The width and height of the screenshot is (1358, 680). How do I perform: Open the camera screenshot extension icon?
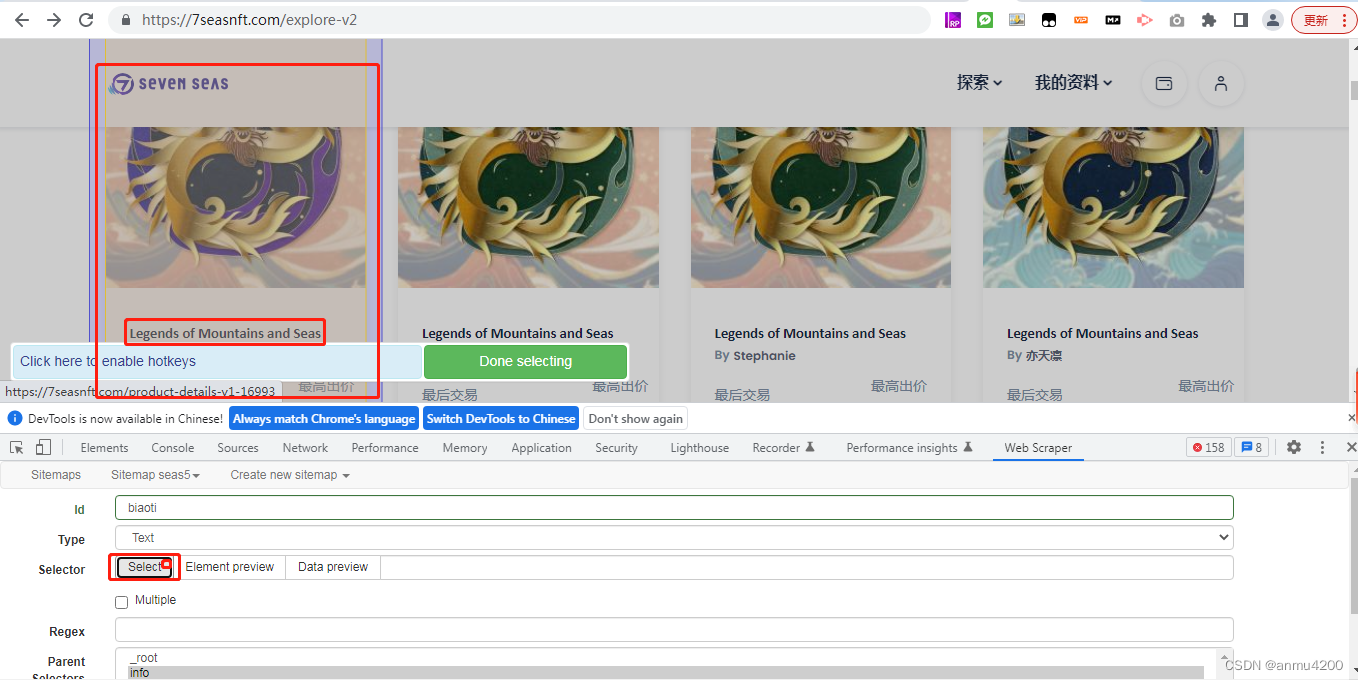click(x=1177, y=20)
